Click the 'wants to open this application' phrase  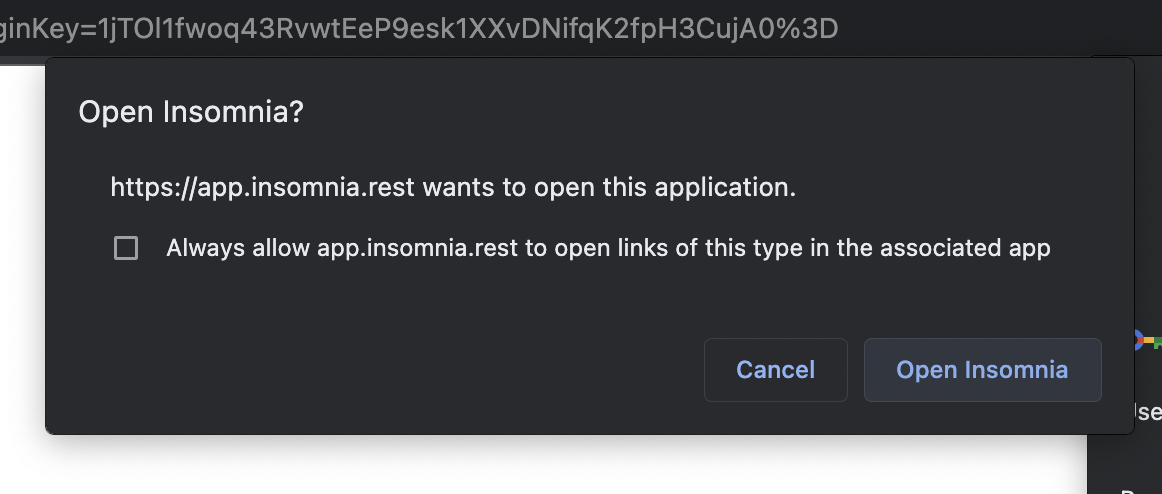609,187
